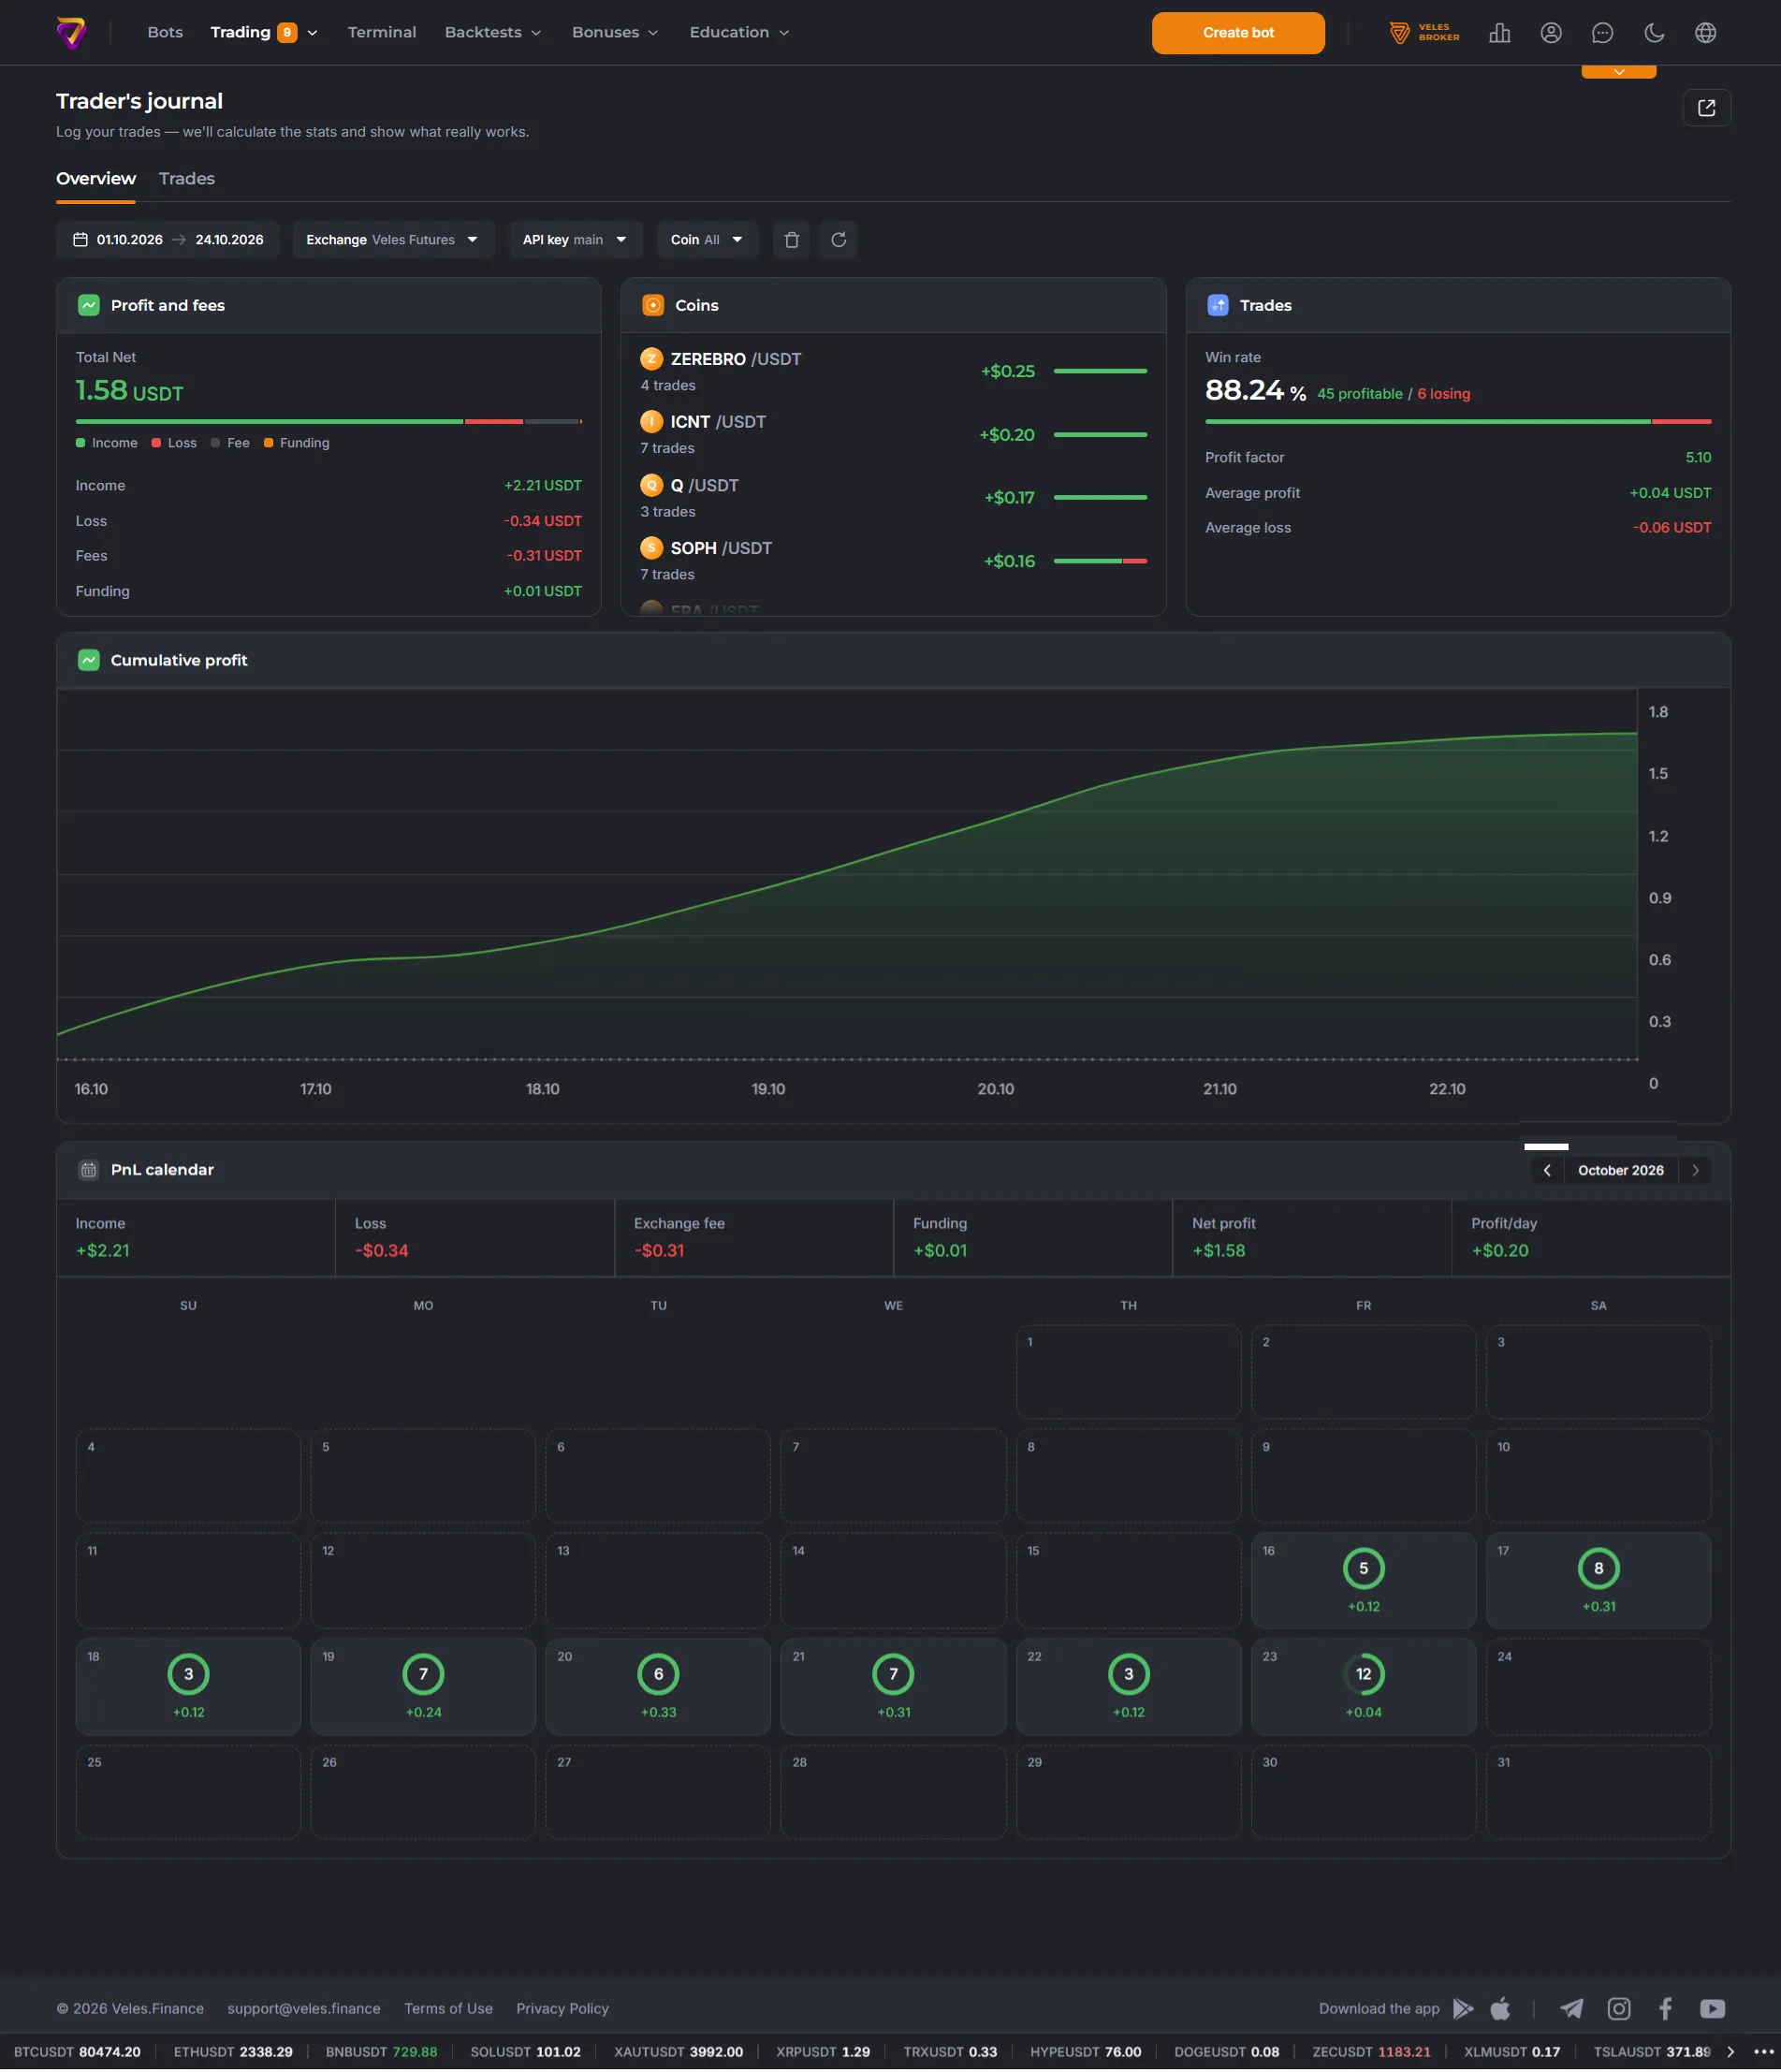Open the statistics bar chart icon

1499,33
